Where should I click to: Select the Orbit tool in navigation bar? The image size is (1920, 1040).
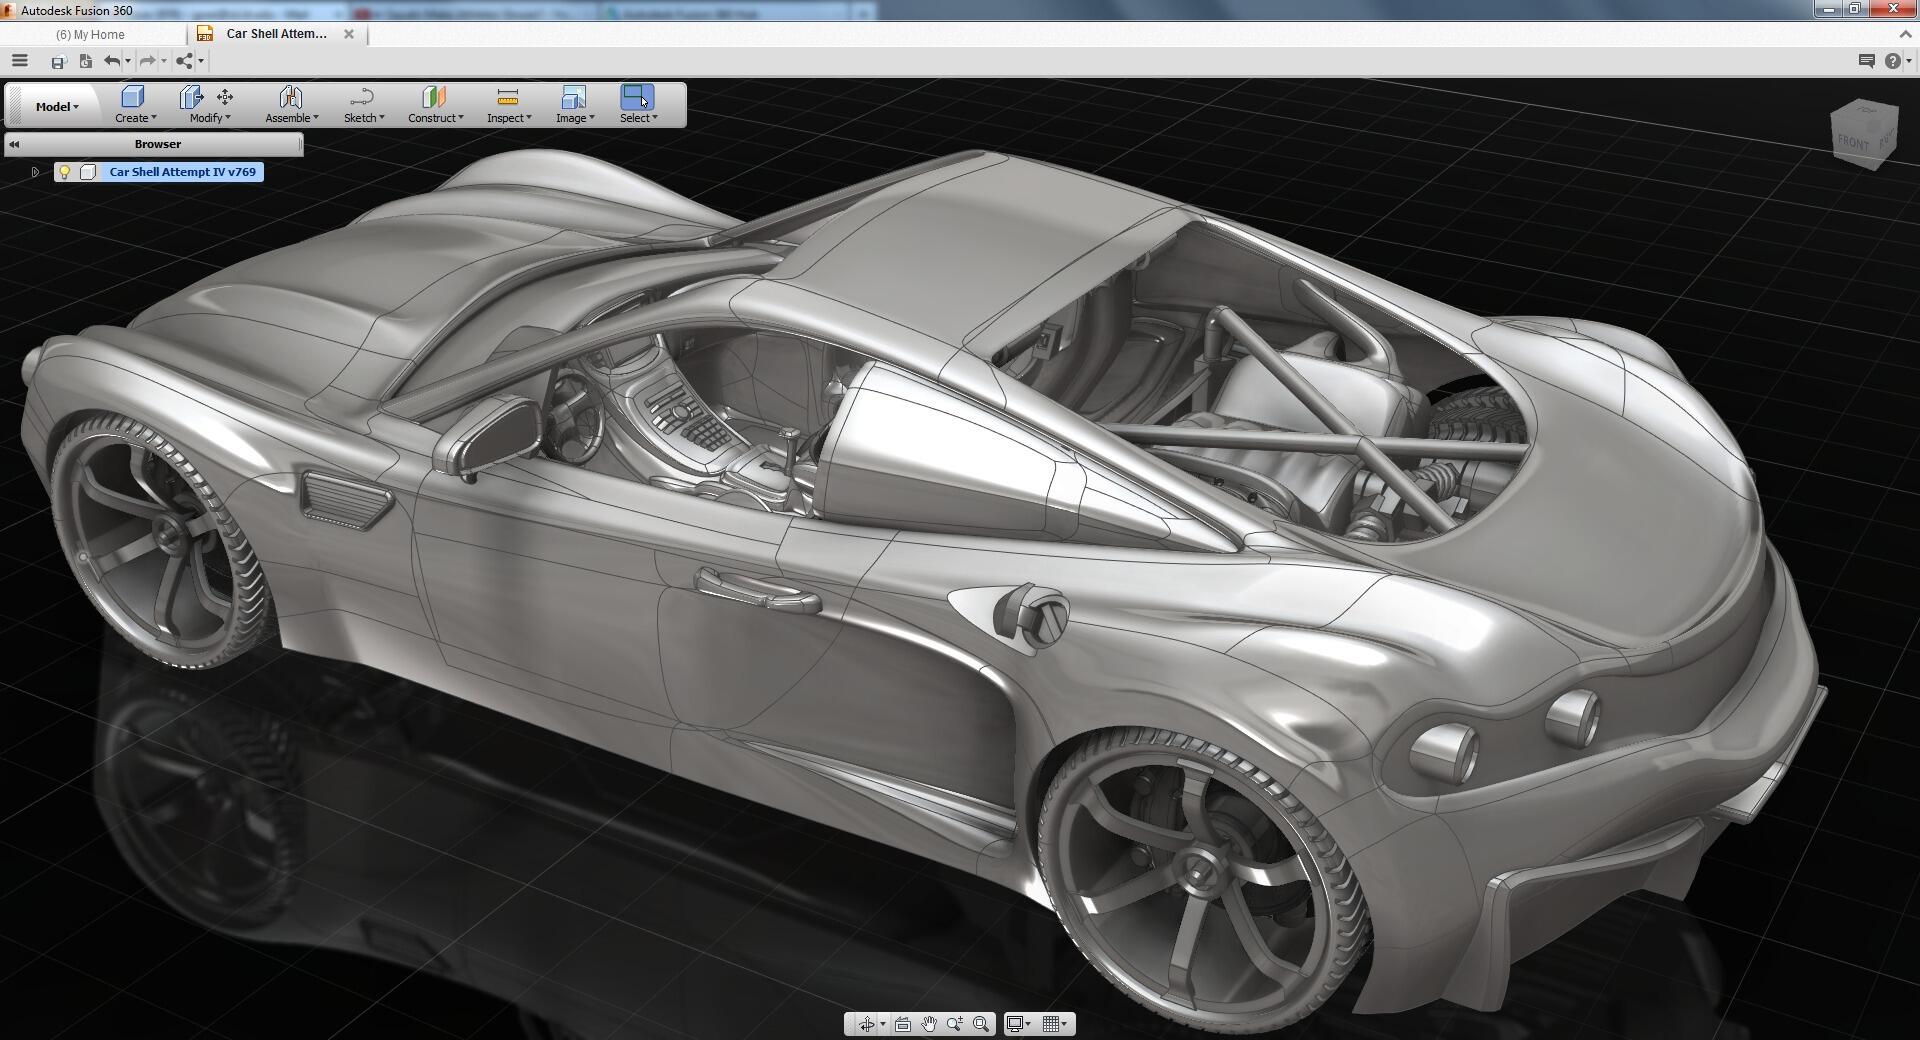coord(866,1024)
